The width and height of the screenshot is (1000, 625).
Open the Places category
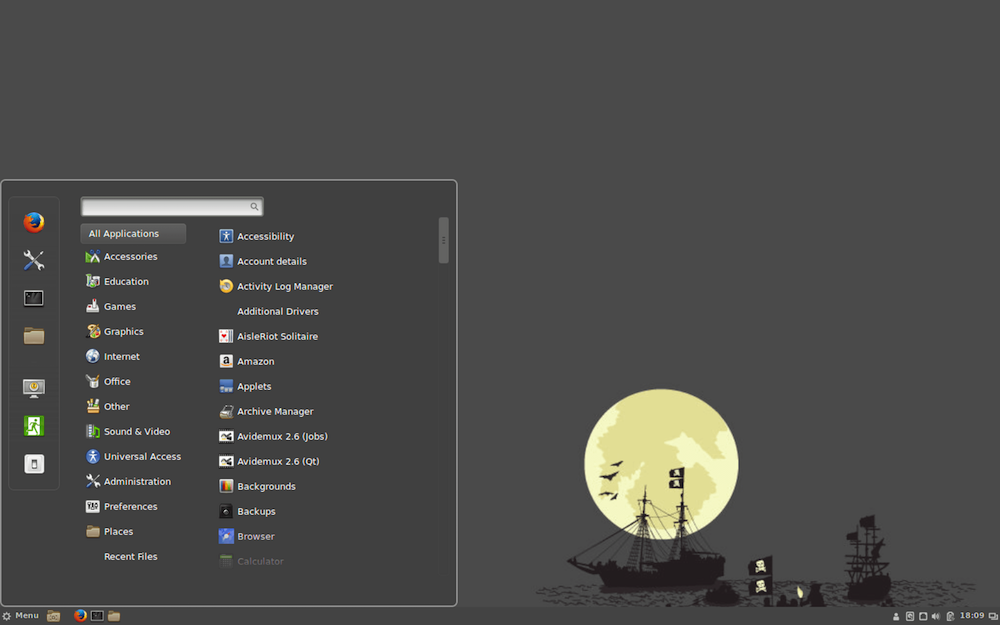tap(109, 531)
